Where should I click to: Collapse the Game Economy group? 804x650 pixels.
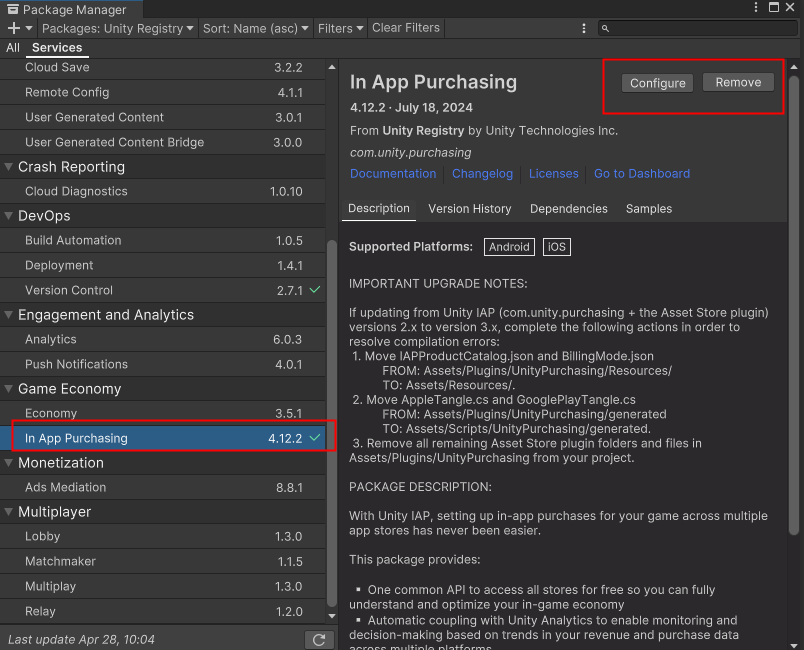tap(8, 389)
